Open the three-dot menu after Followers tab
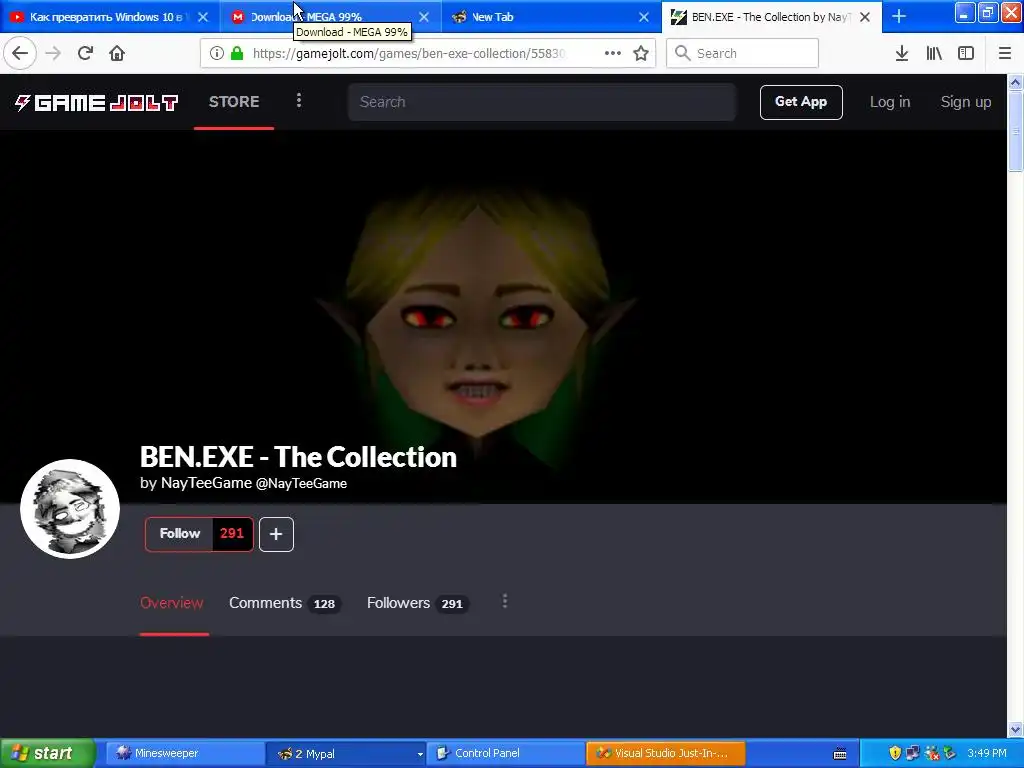The image size is (1024, 768). [504, 601]
